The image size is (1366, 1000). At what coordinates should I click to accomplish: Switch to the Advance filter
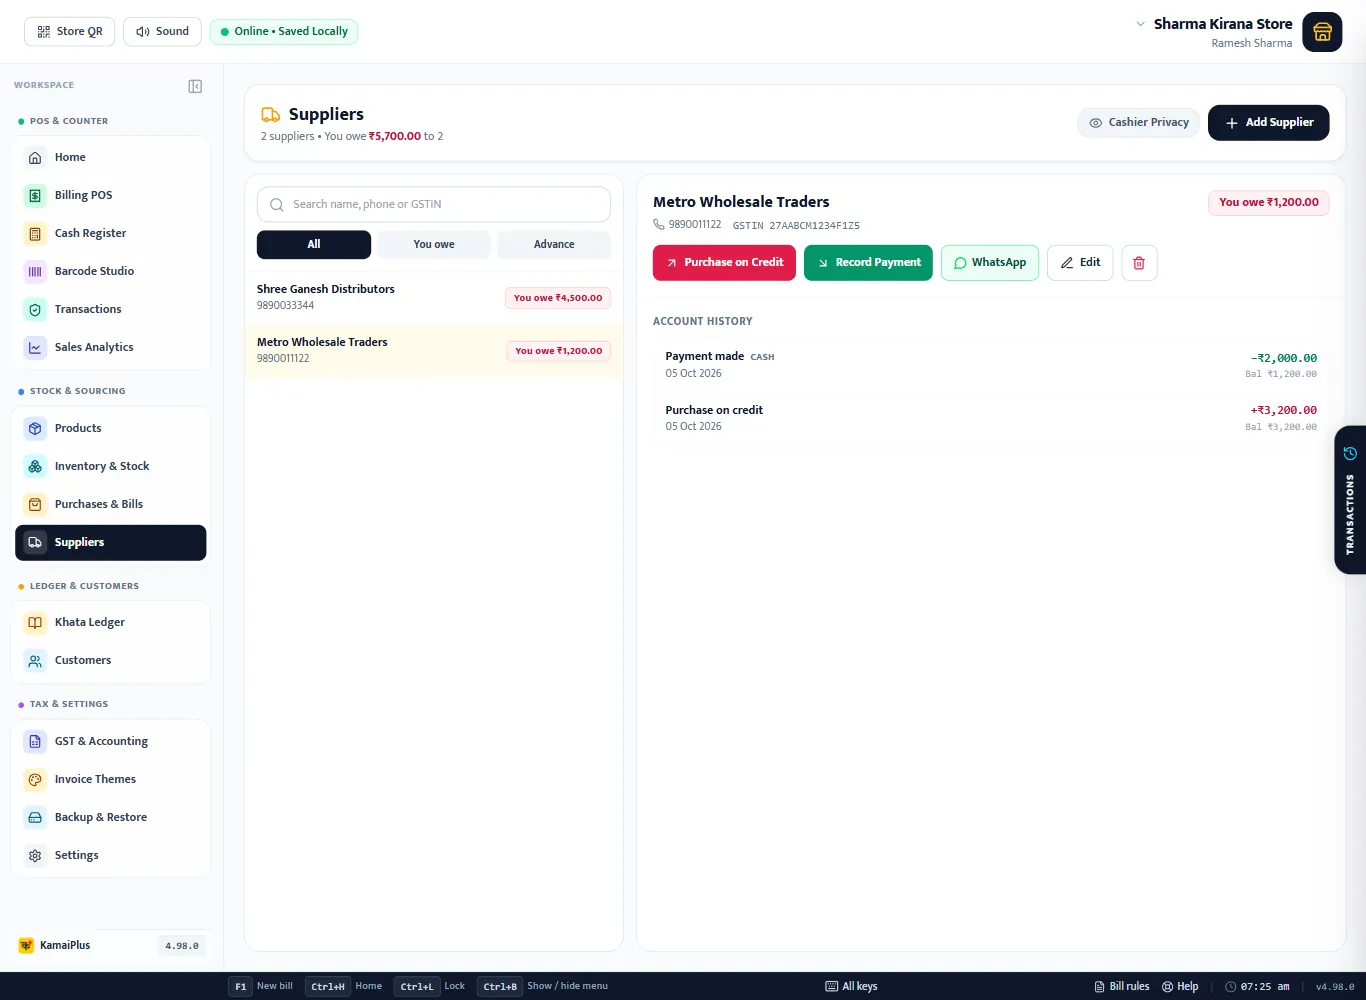click(x=554, y=244)
